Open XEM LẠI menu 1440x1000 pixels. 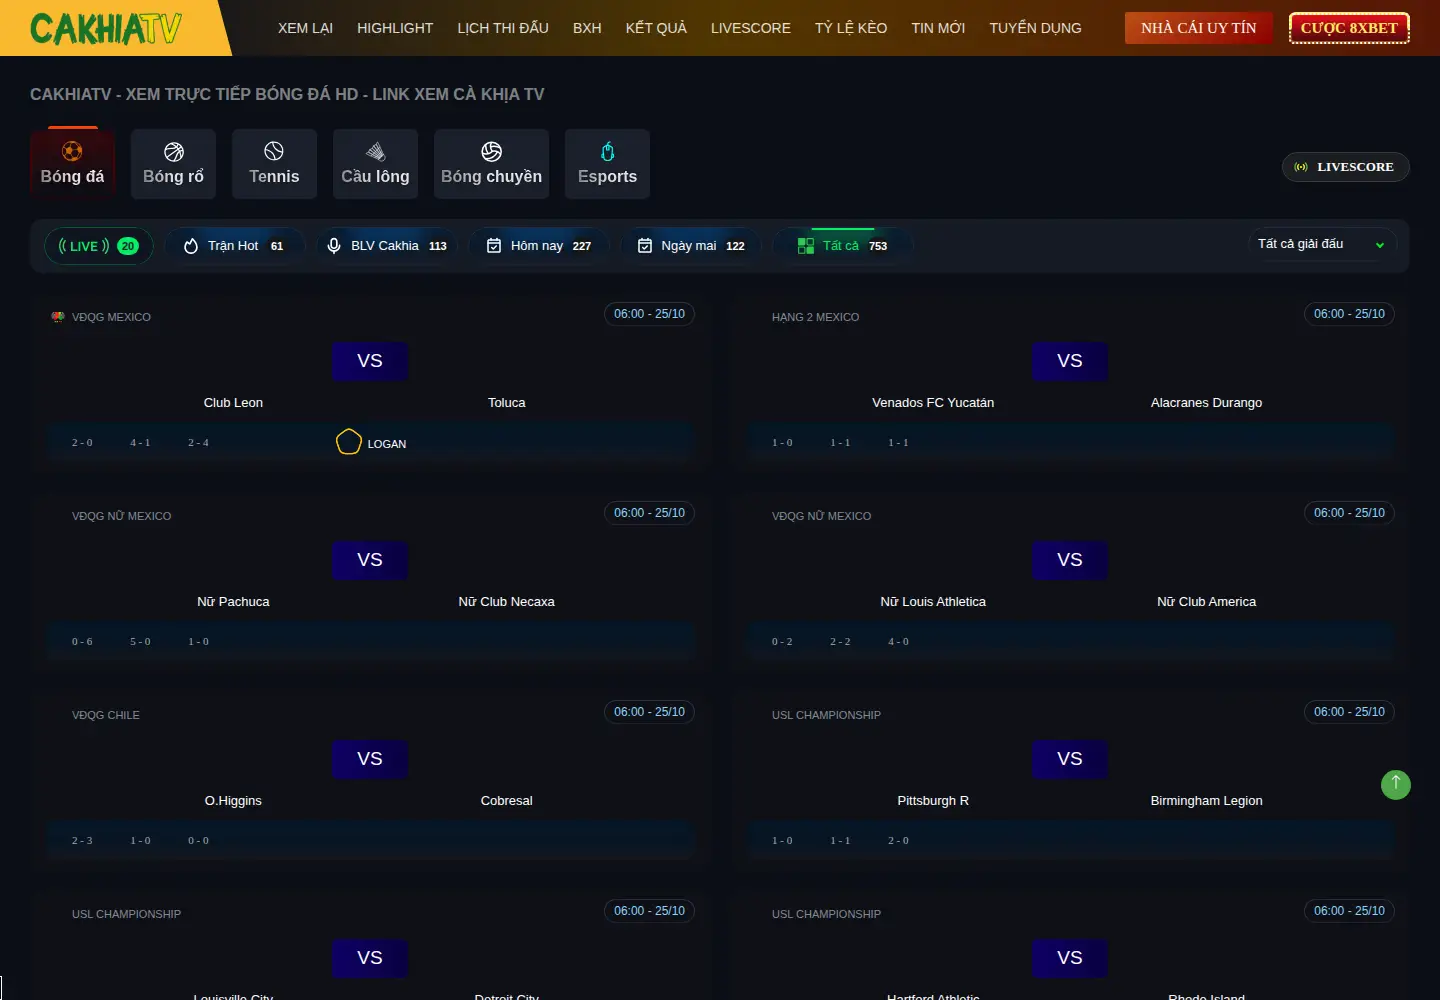click(305, 28)
